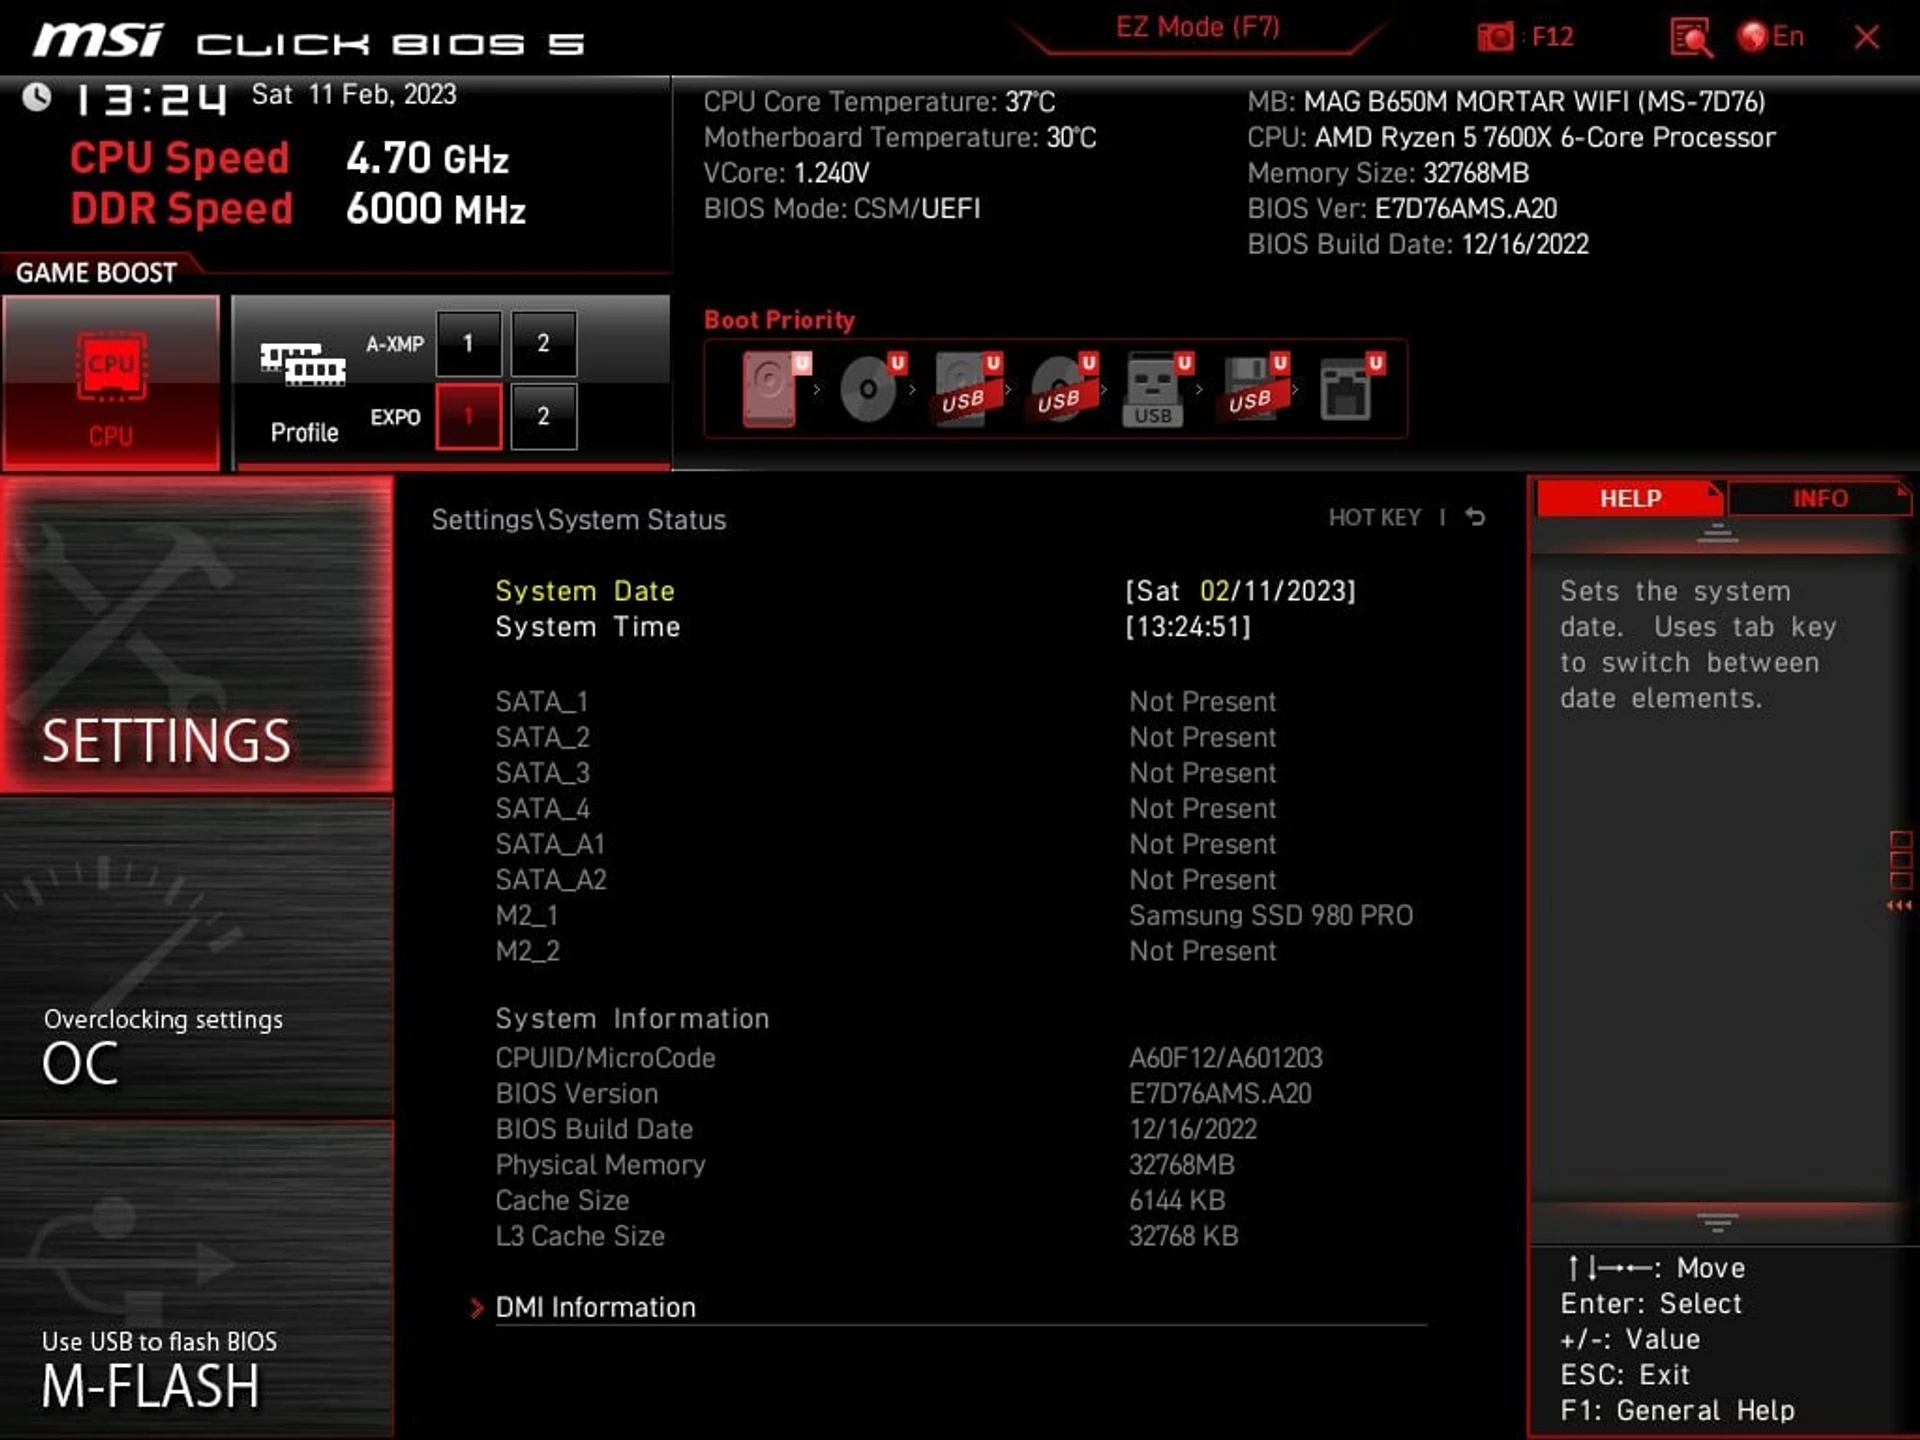The image size is (1920, 1440).
Task: Click the help panel bottom handle
Action: coord(1717,1223)
